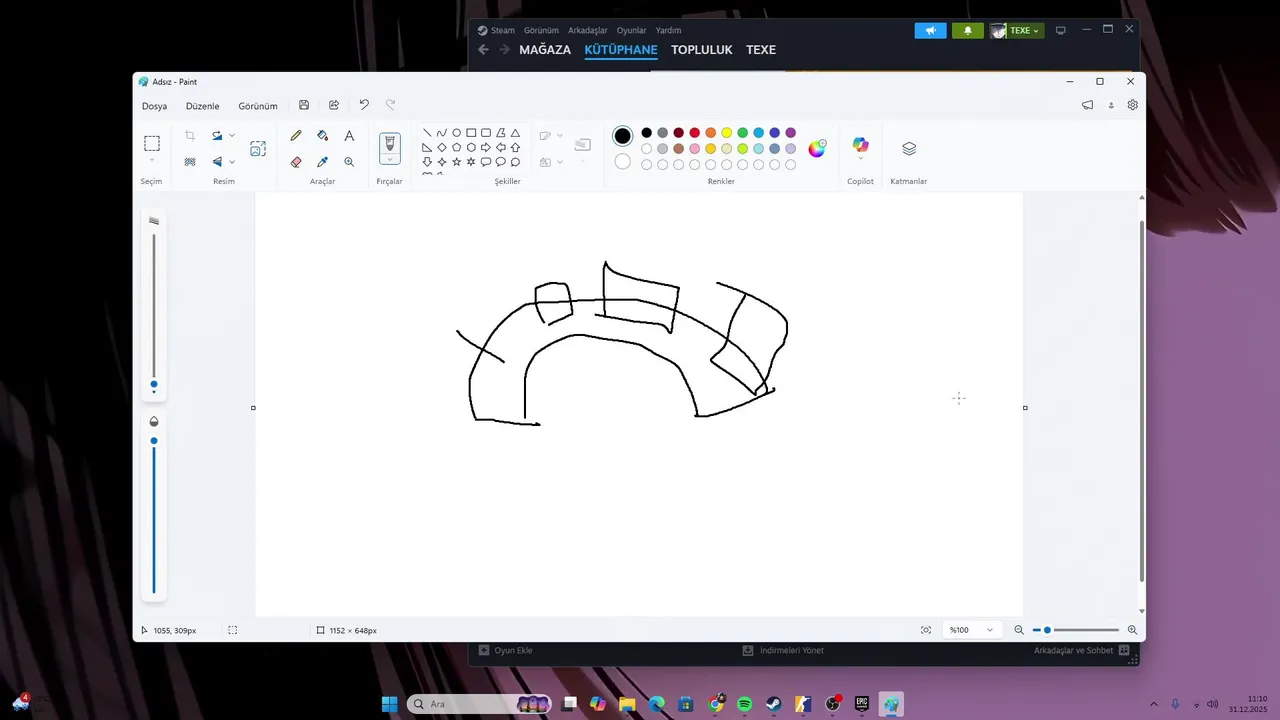Open Paint settings gear
The height and width of the screenshot is (720, 1280).
coord(1133,105)
